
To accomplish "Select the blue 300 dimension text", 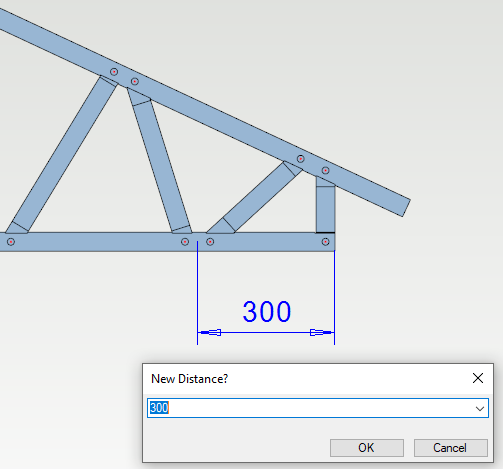I will point(267,312).
